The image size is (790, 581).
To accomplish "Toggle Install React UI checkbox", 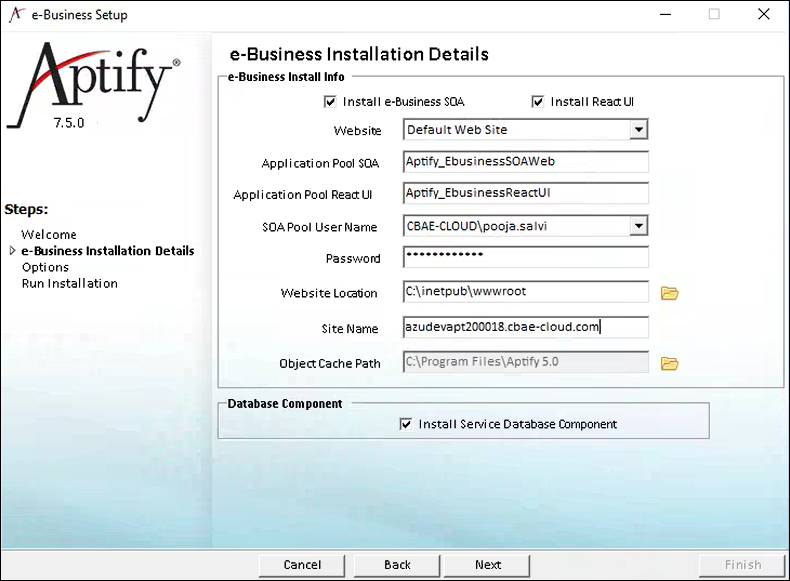I will coord(538,102).
